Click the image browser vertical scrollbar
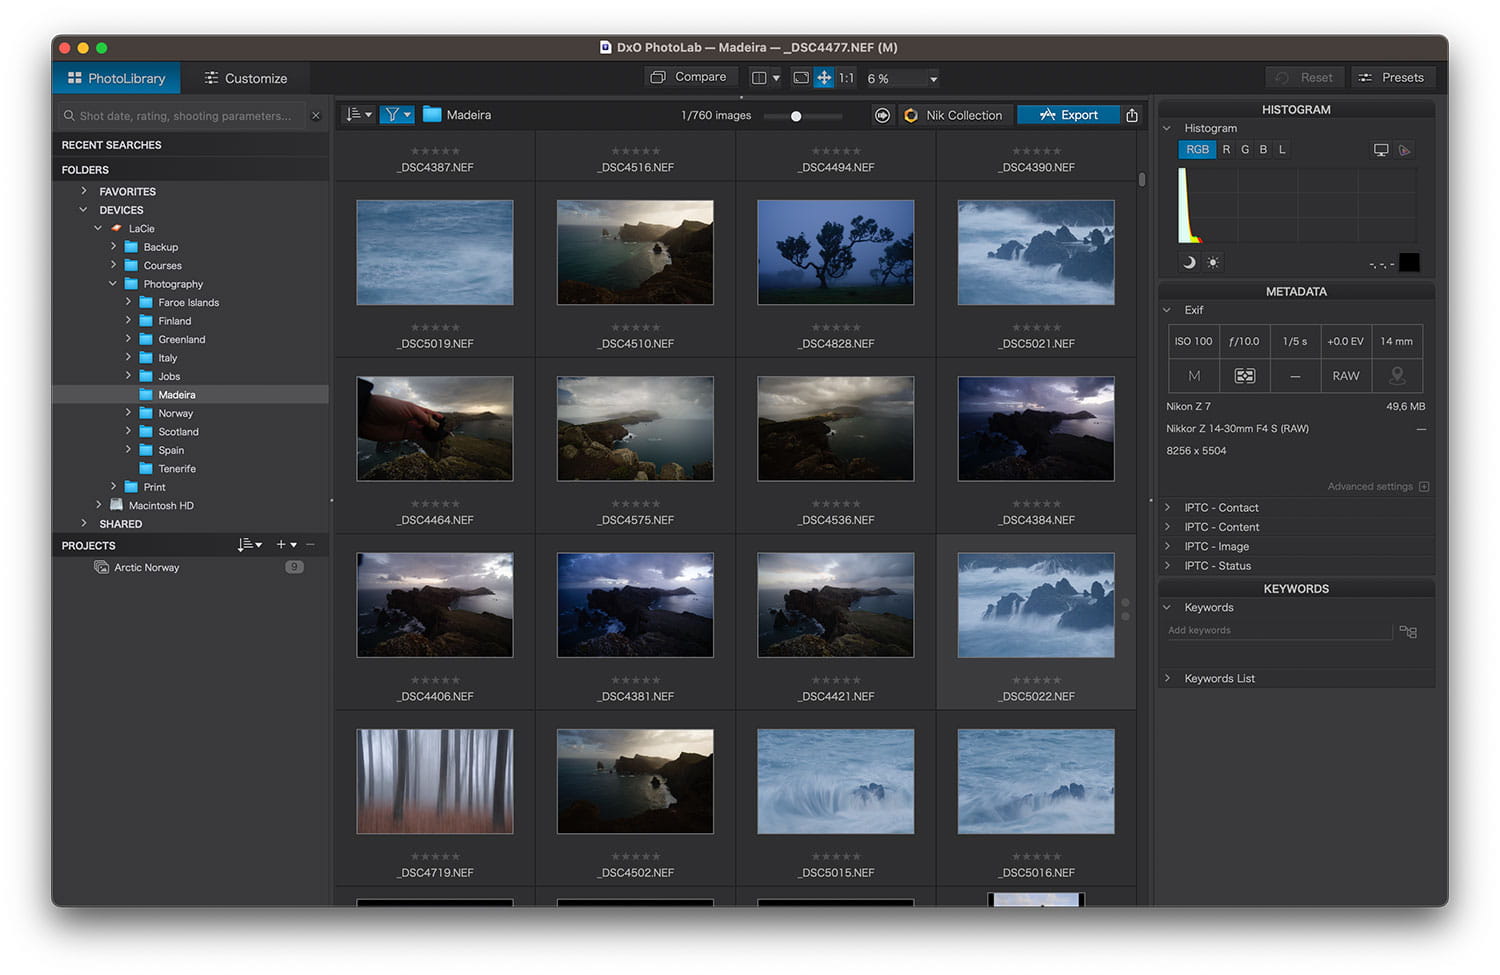The image size is (1500, 975). click(1142, 180)
